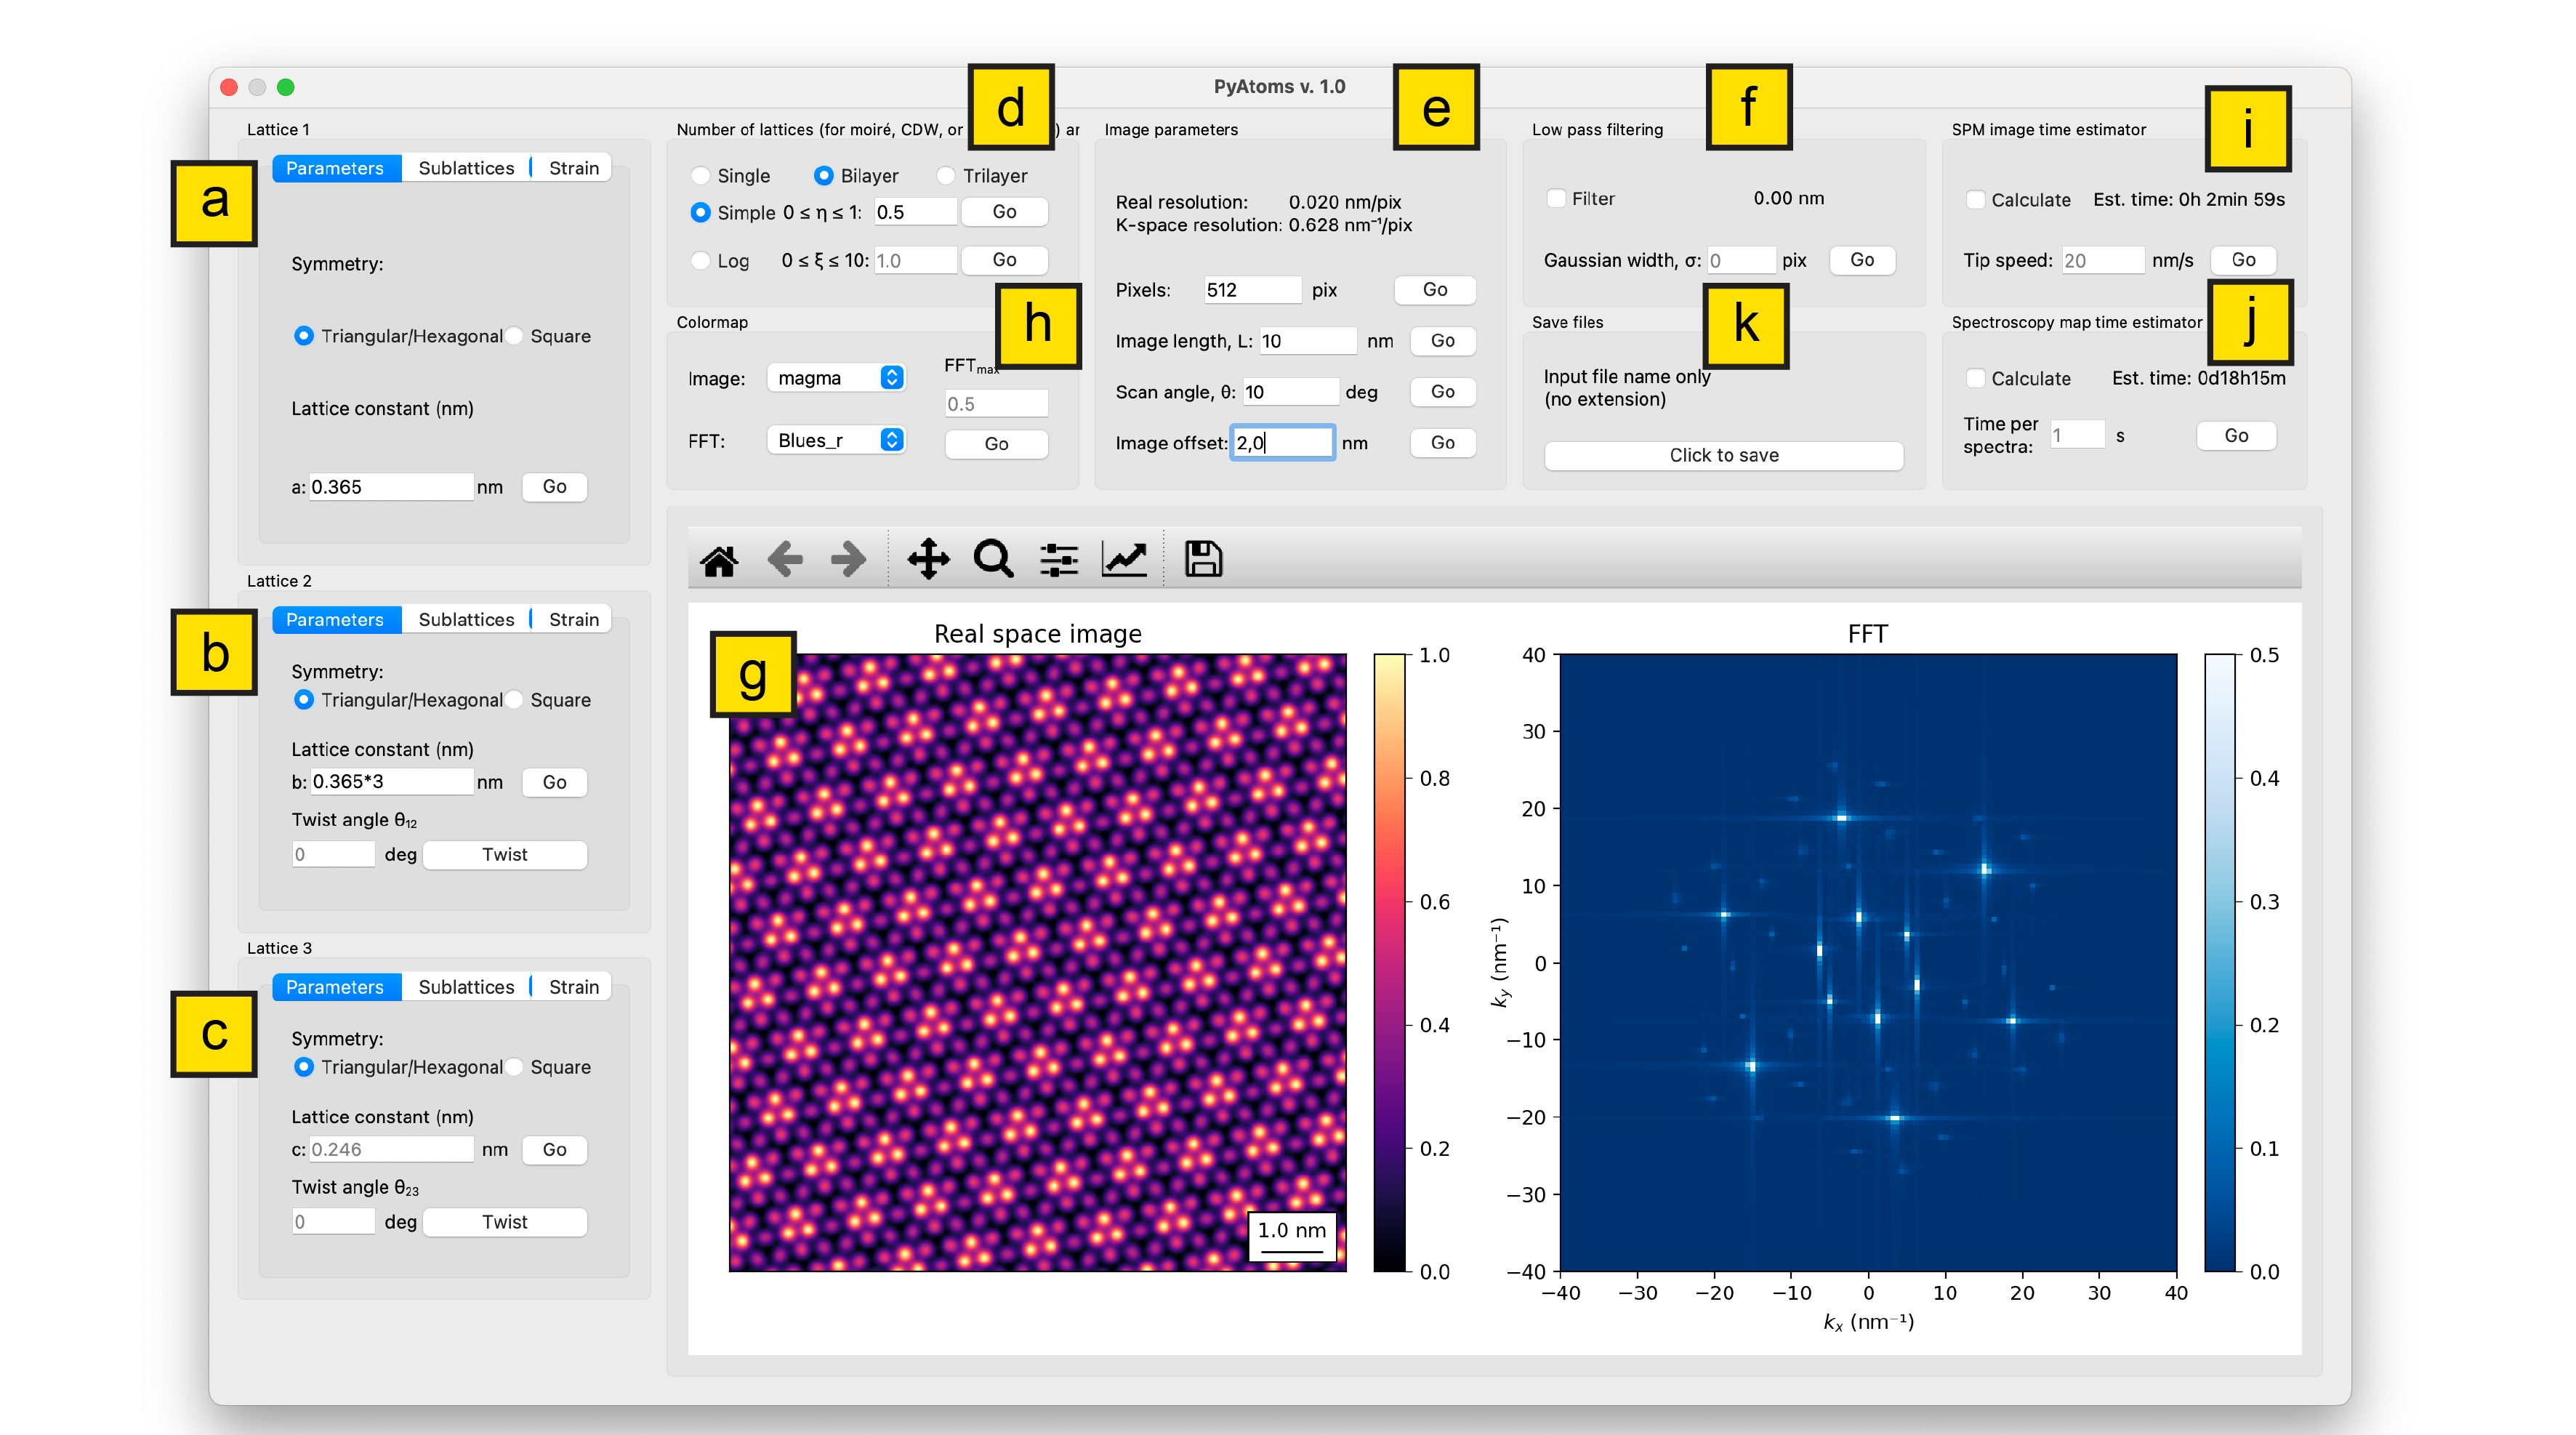Viewport: 2576px width, 1435px height.
Task: Open the FFT colormap Blues_r dropdown
Action: [x=836, y=440]
